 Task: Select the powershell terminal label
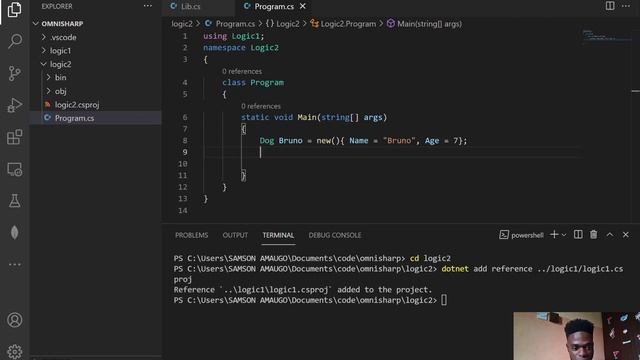point(522,235)
